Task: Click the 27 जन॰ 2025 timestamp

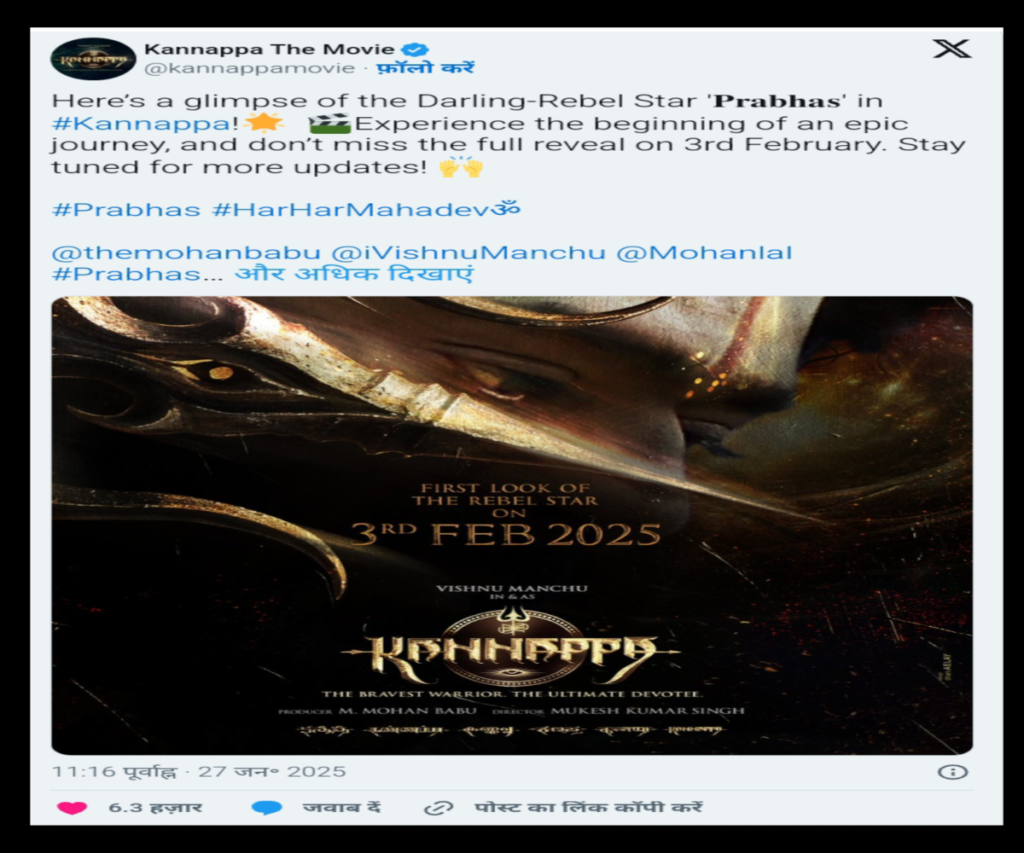Action: click(272, 771)
